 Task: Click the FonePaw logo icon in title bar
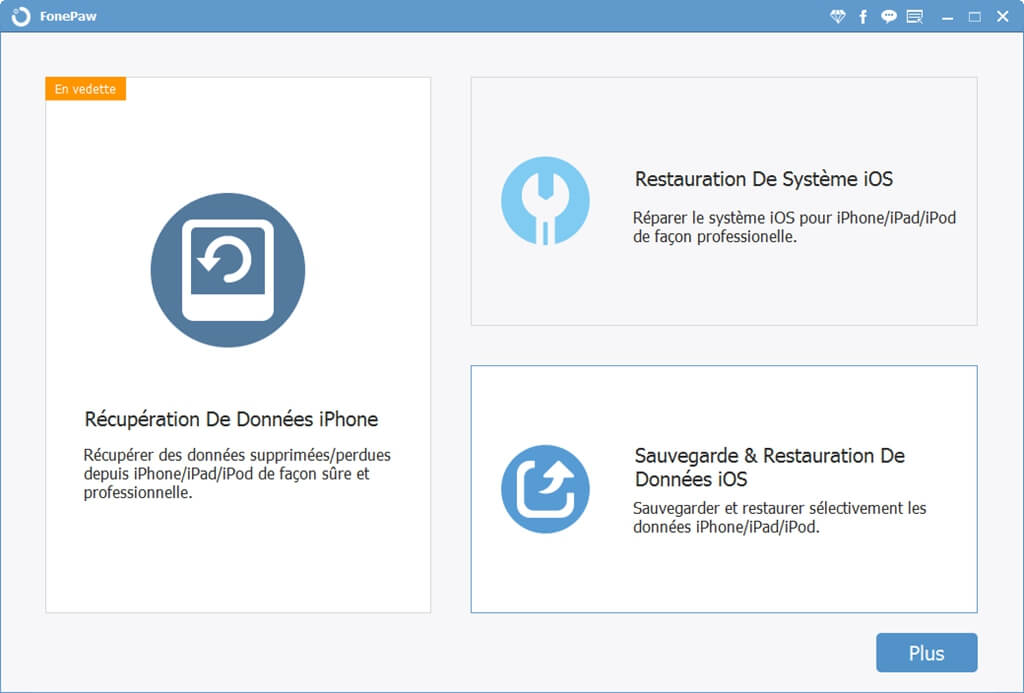click(x=21, y=16)
